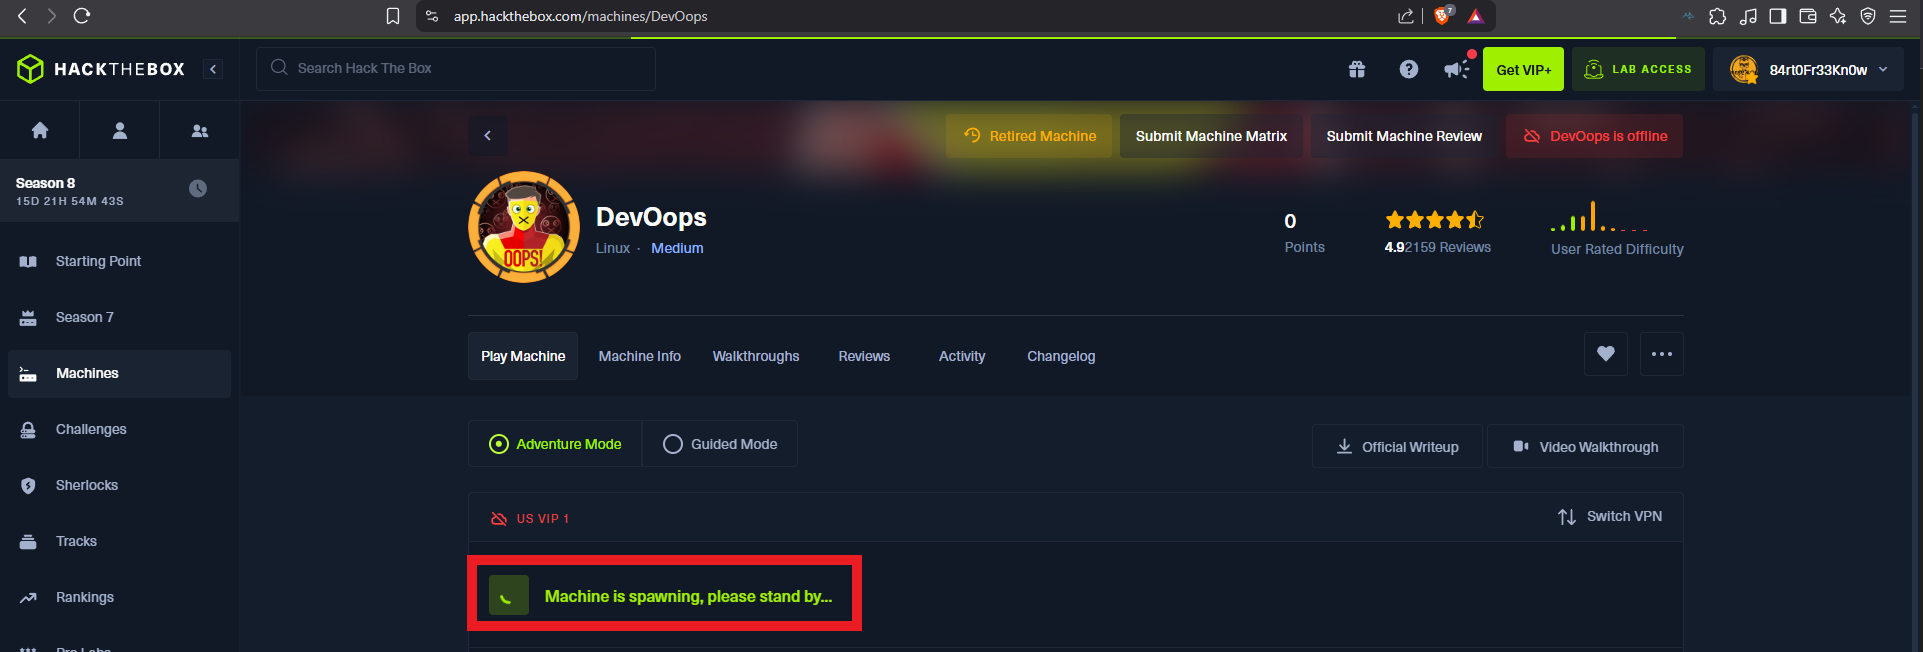Open the announcements megaphone icon
This screenshot has width=1923, height=652.
pos(1458,68)
